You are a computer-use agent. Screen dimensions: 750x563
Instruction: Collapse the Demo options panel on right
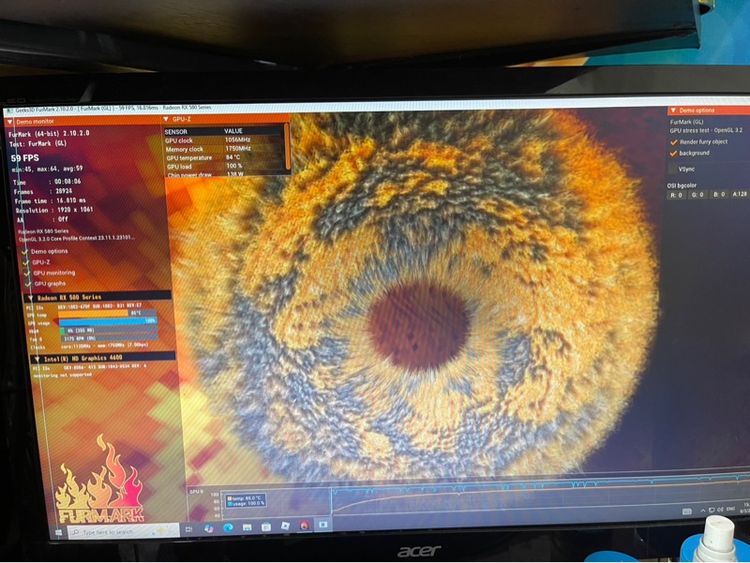click(x=673, y=110)
